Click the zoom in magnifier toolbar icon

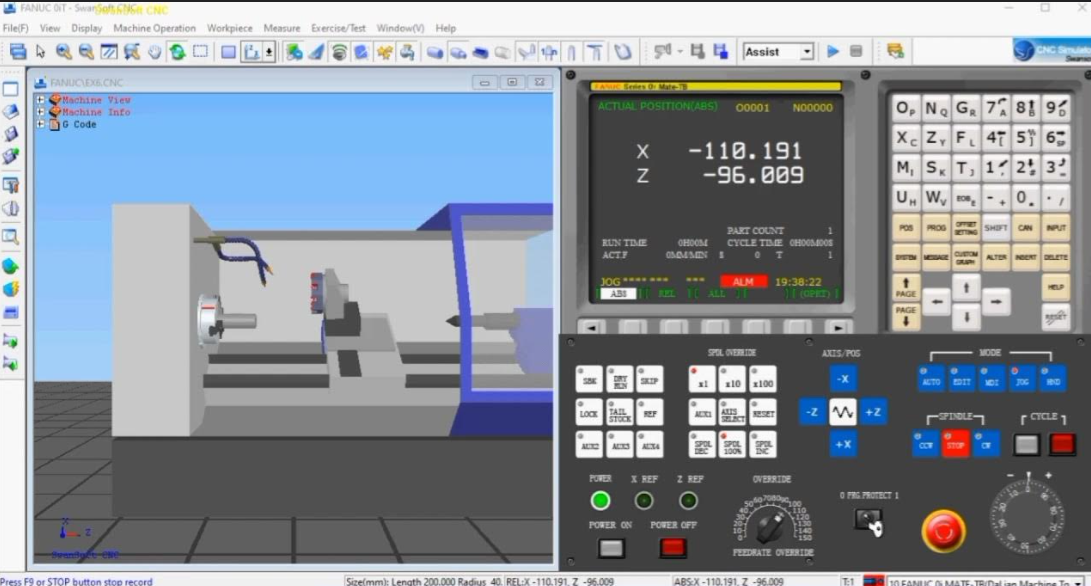pos(63,52)
